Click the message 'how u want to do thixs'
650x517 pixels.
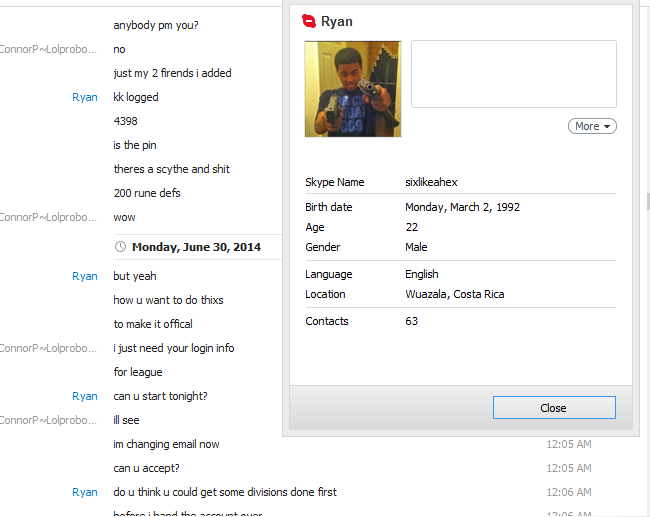(x=168, y=300)
